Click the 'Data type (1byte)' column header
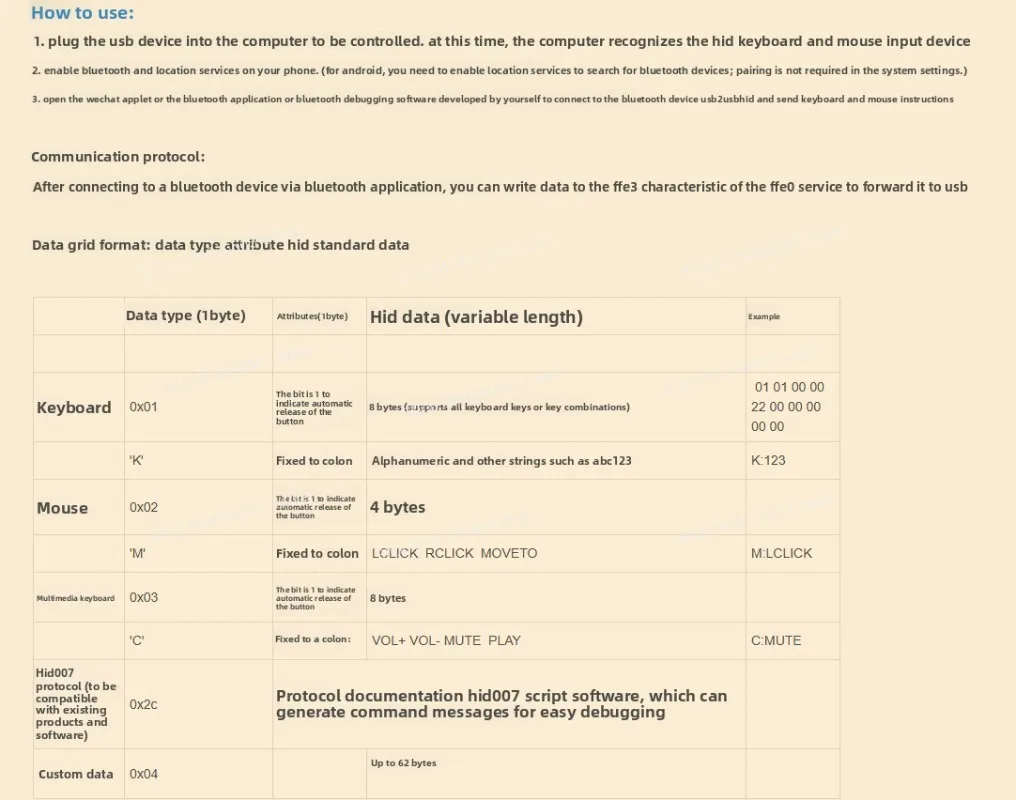This screenshot has height=800, width=1016. tap(185, 315)
